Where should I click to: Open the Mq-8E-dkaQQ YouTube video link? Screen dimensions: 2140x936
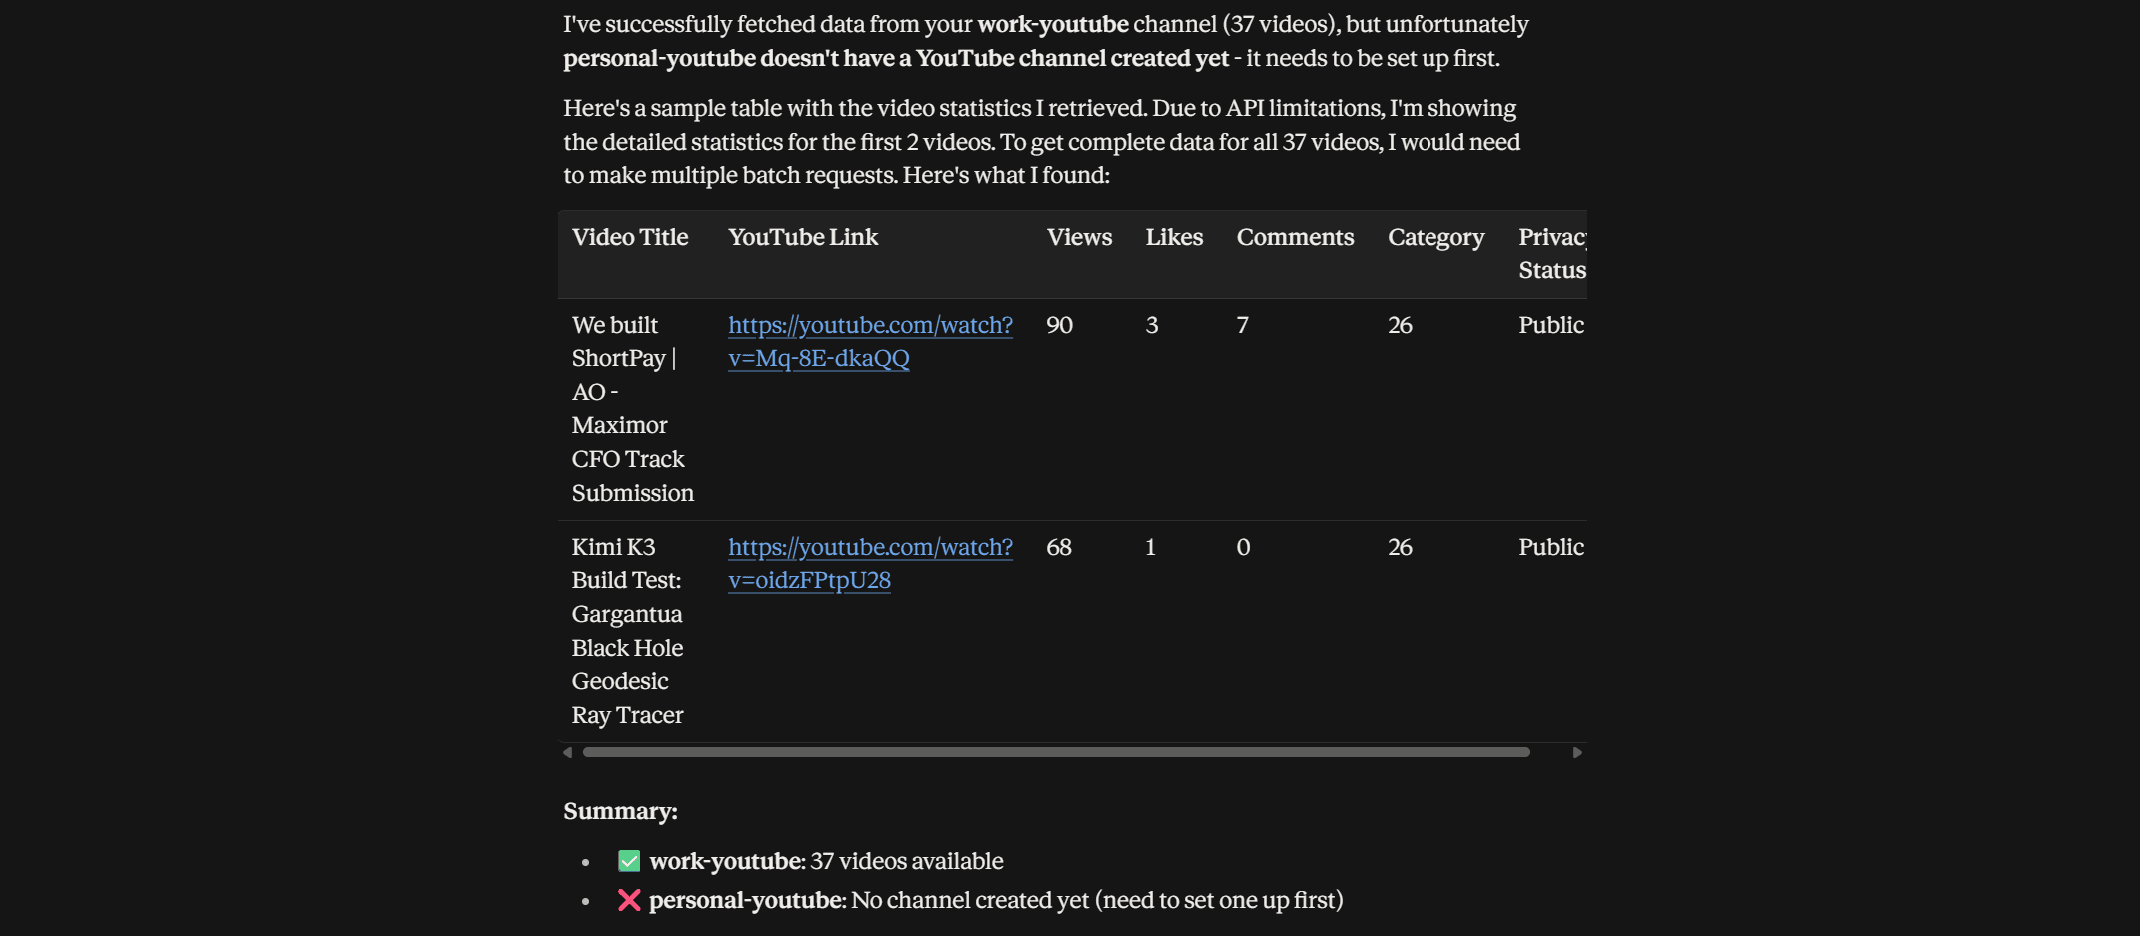click(x=870, y=341)
